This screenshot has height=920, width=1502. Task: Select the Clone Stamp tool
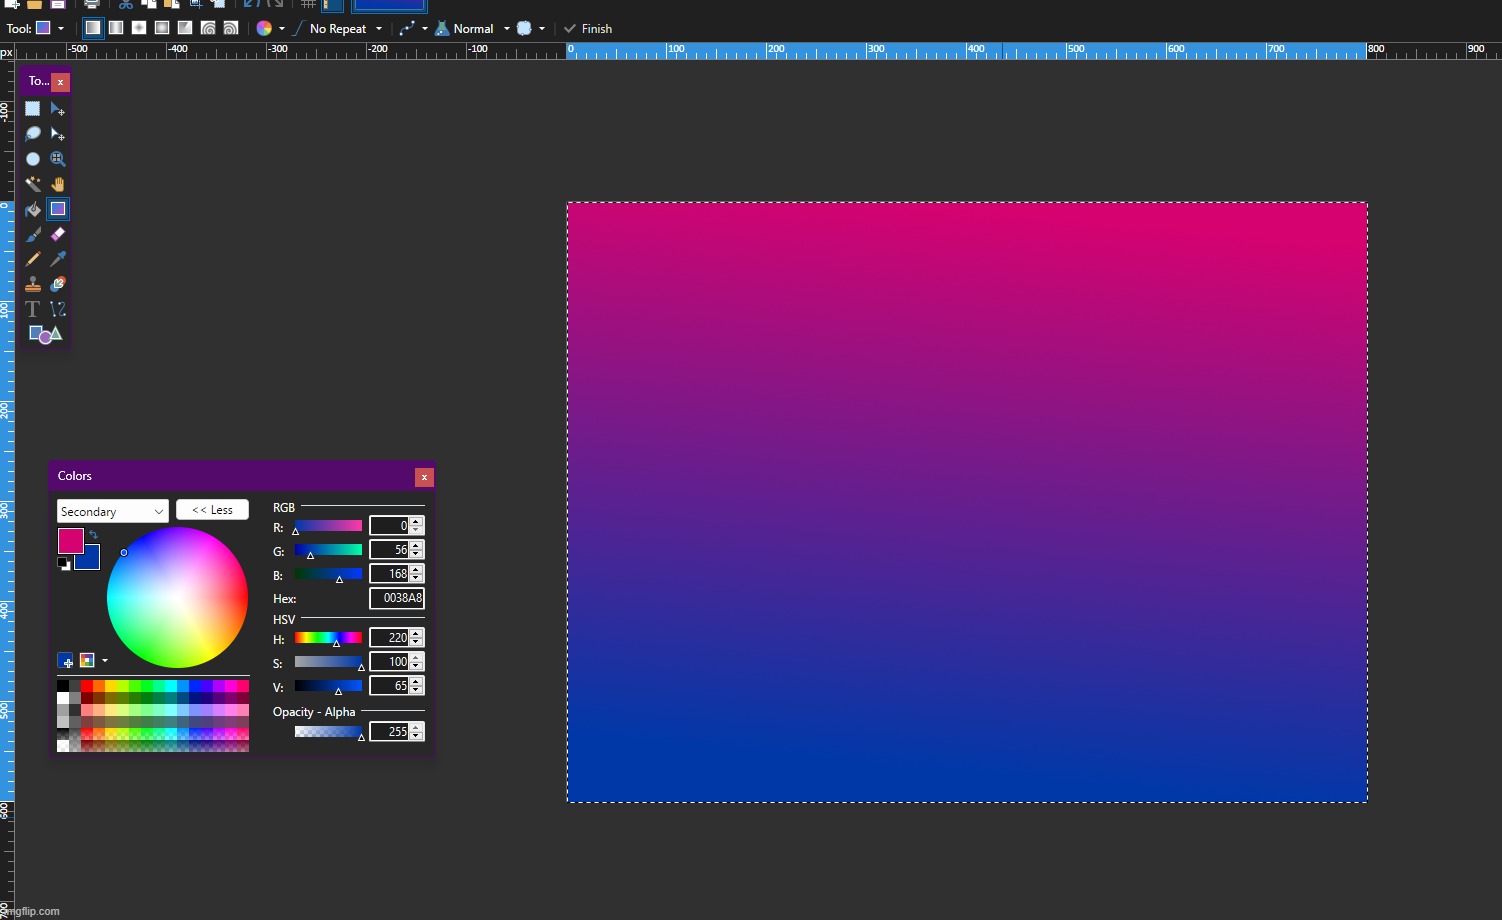tap(33, 284)
